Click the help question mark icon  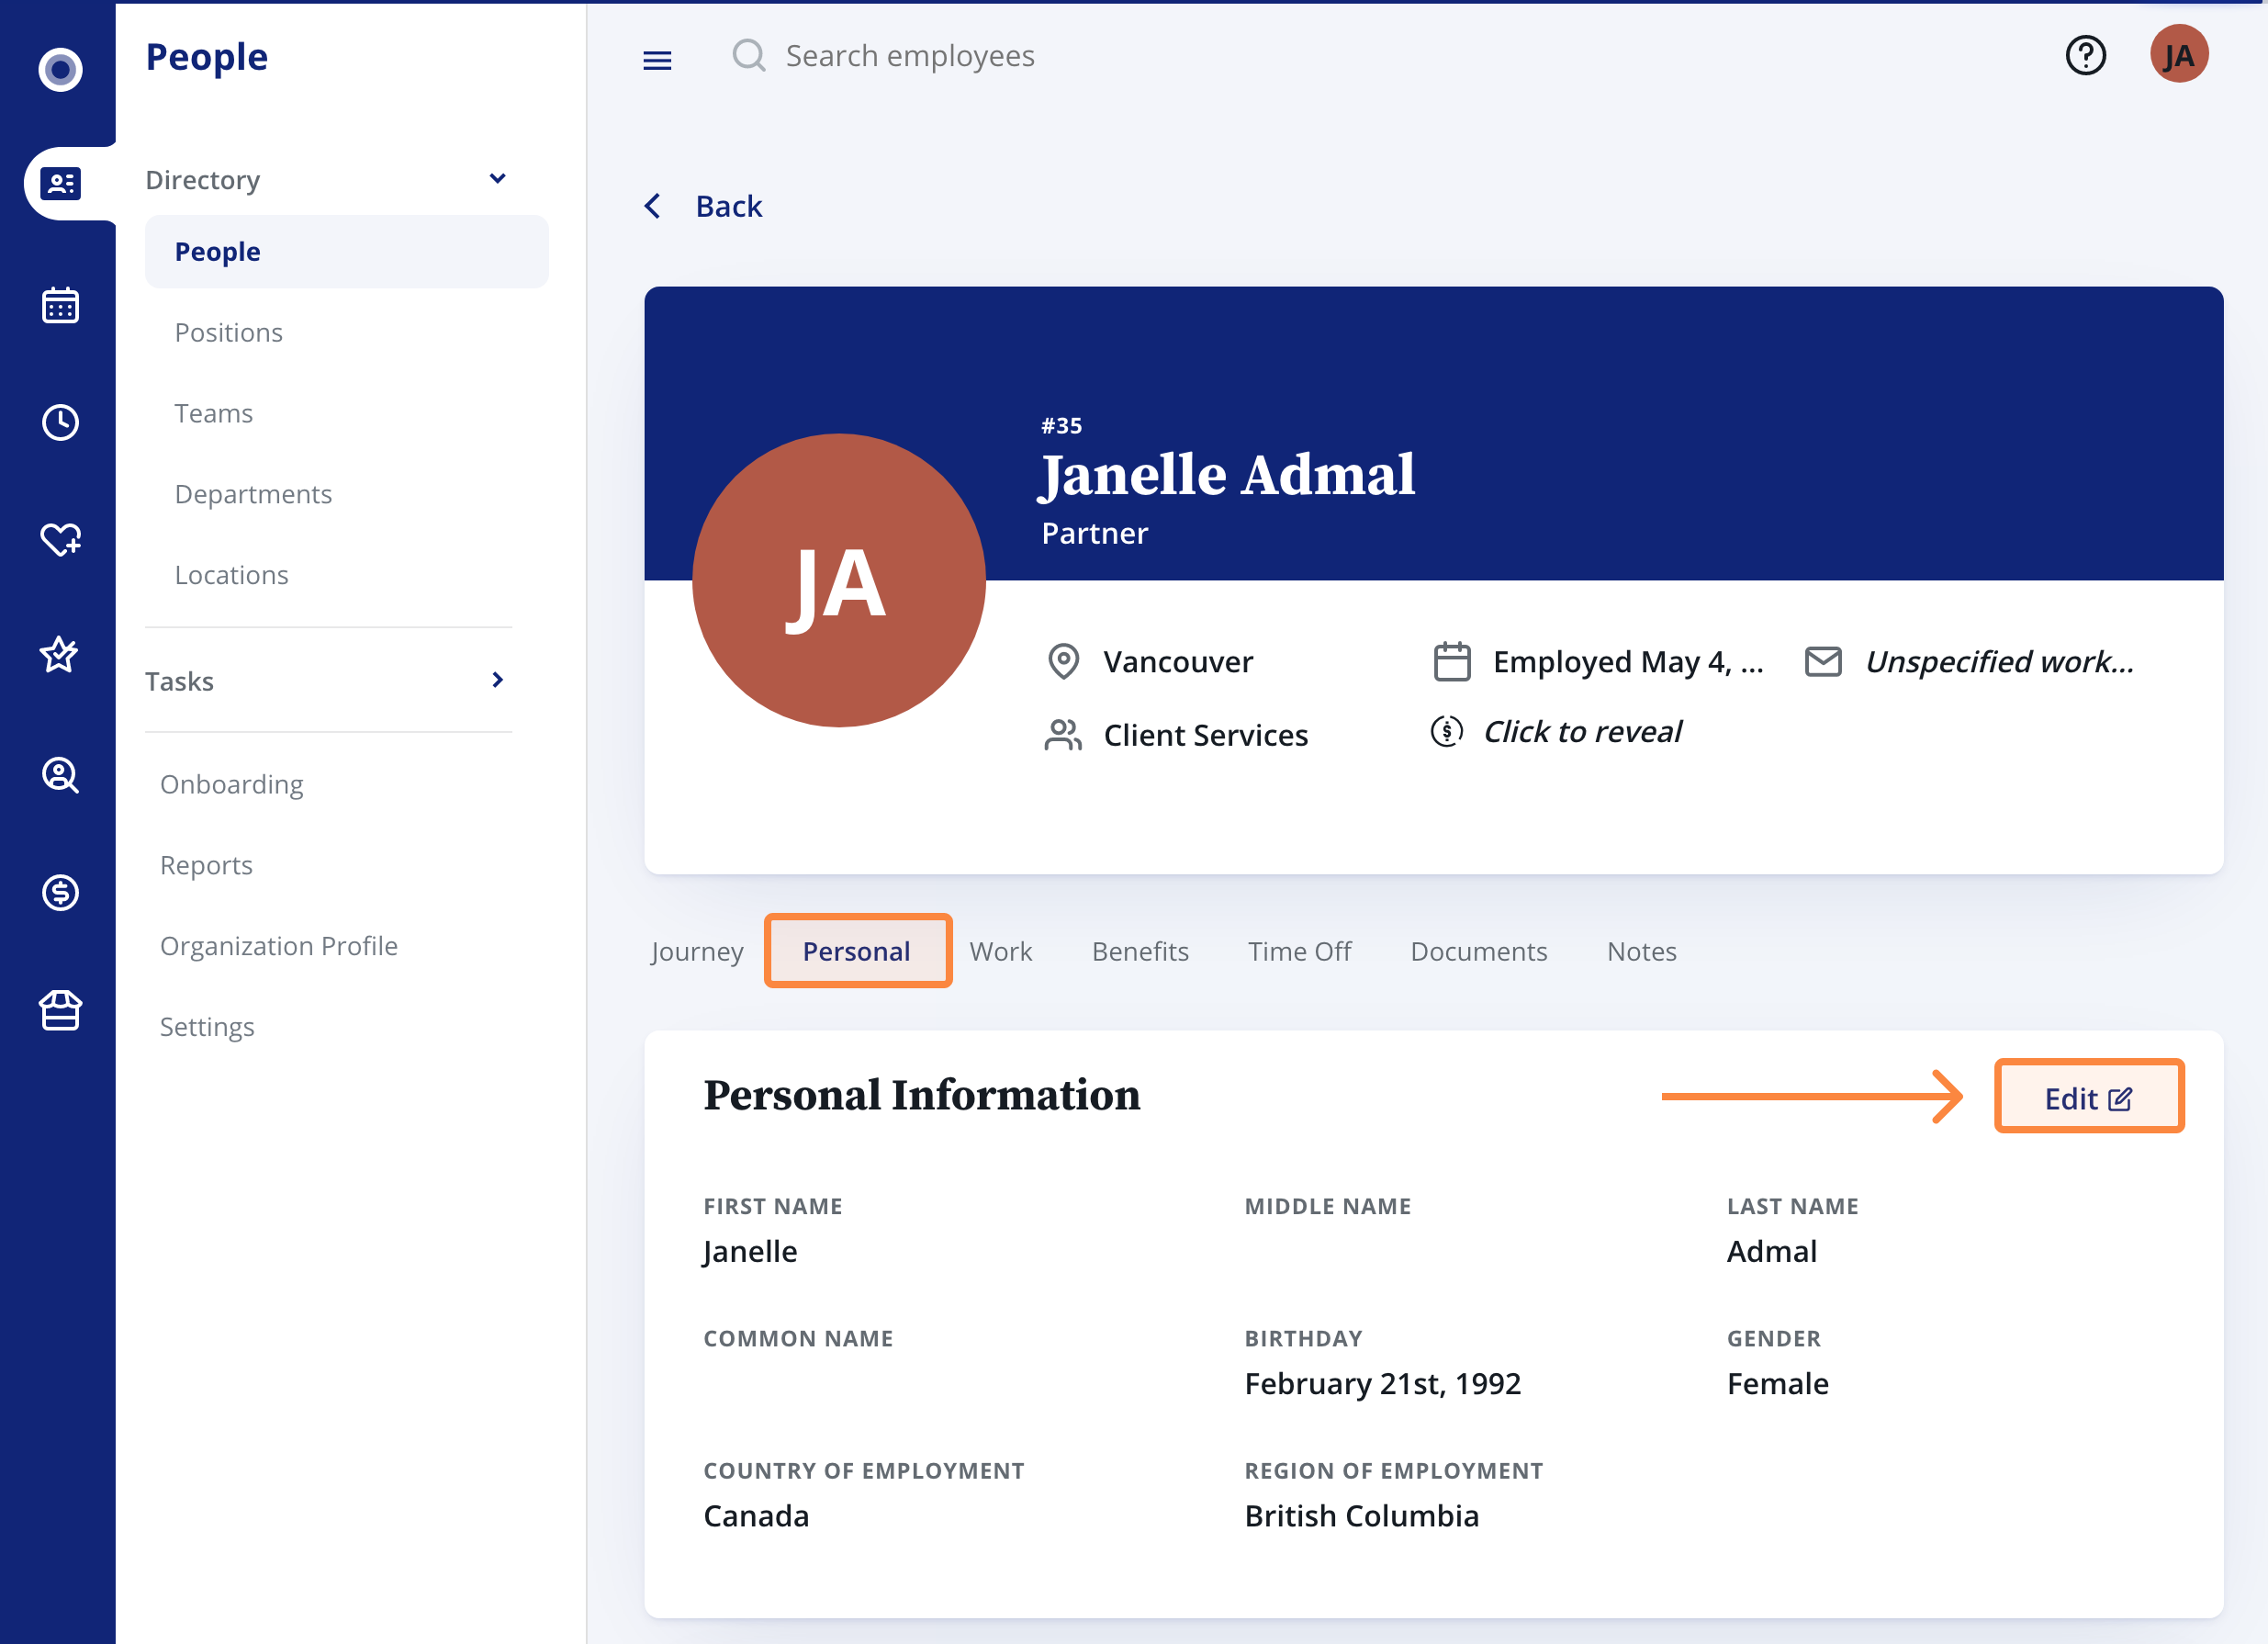[2086, 55]
